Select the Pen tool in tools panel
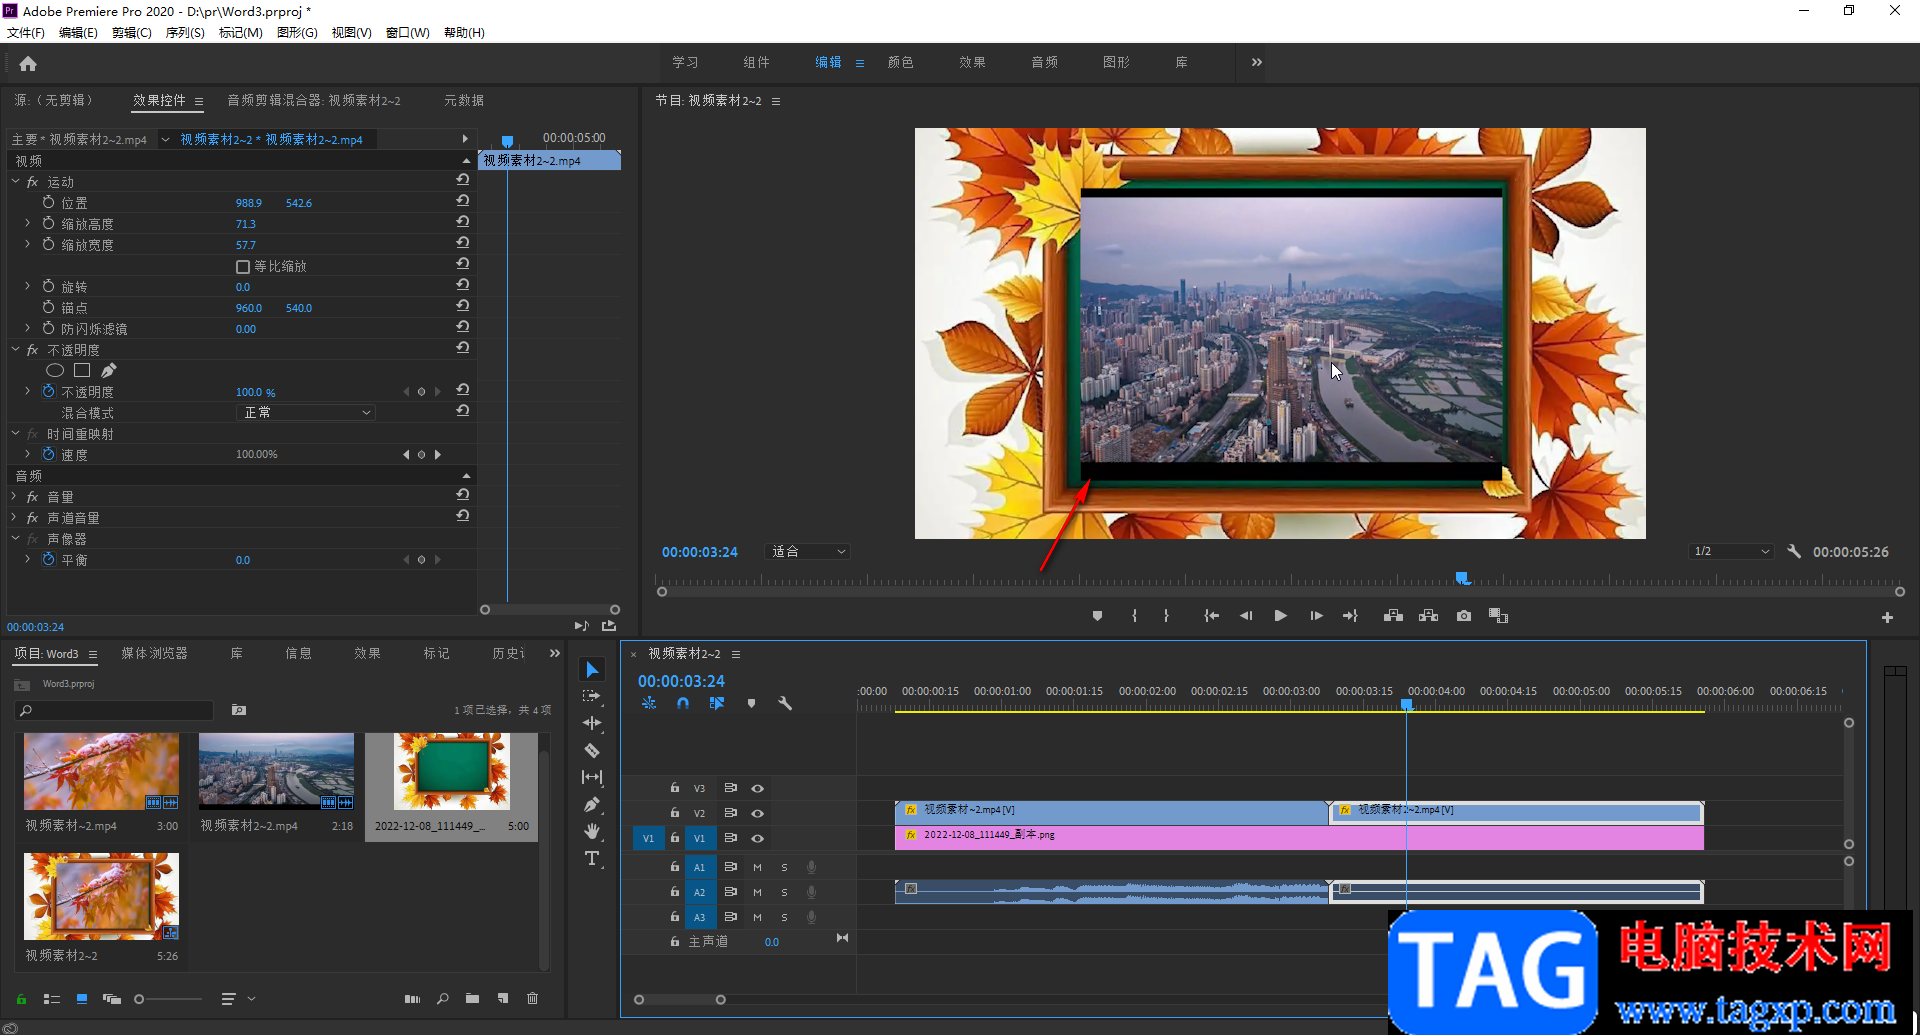The image size is (1920, 1035). click(x=592, y=804)
